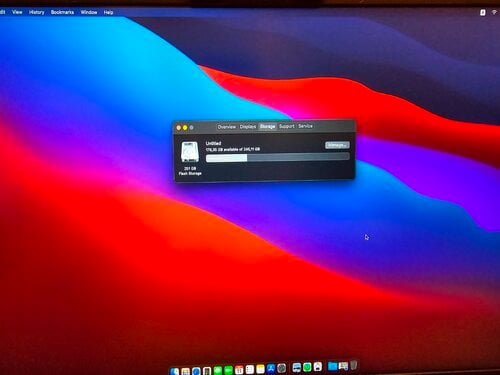Open the Reminders app in Dock

250,369
